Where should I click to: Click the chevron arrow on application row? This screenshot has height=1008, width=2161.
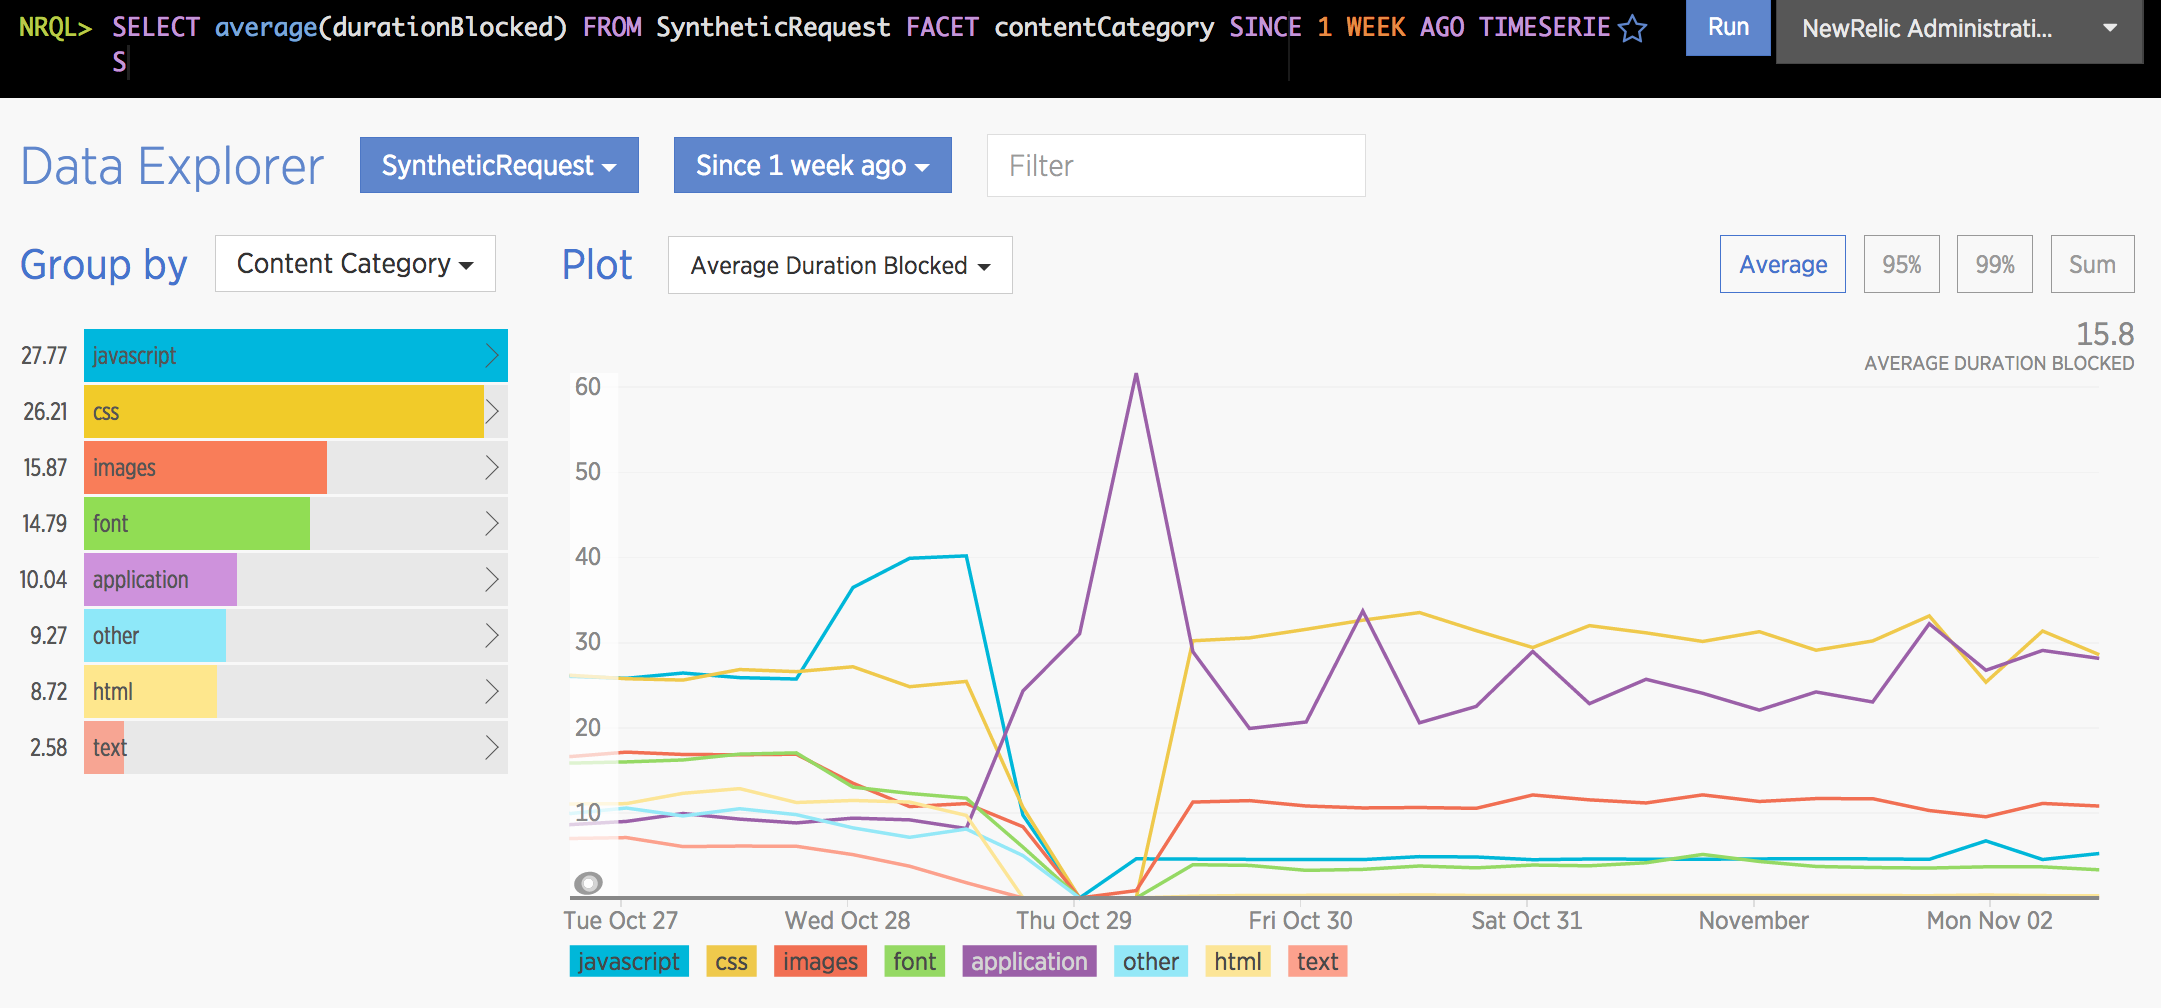tap(491, 579)
